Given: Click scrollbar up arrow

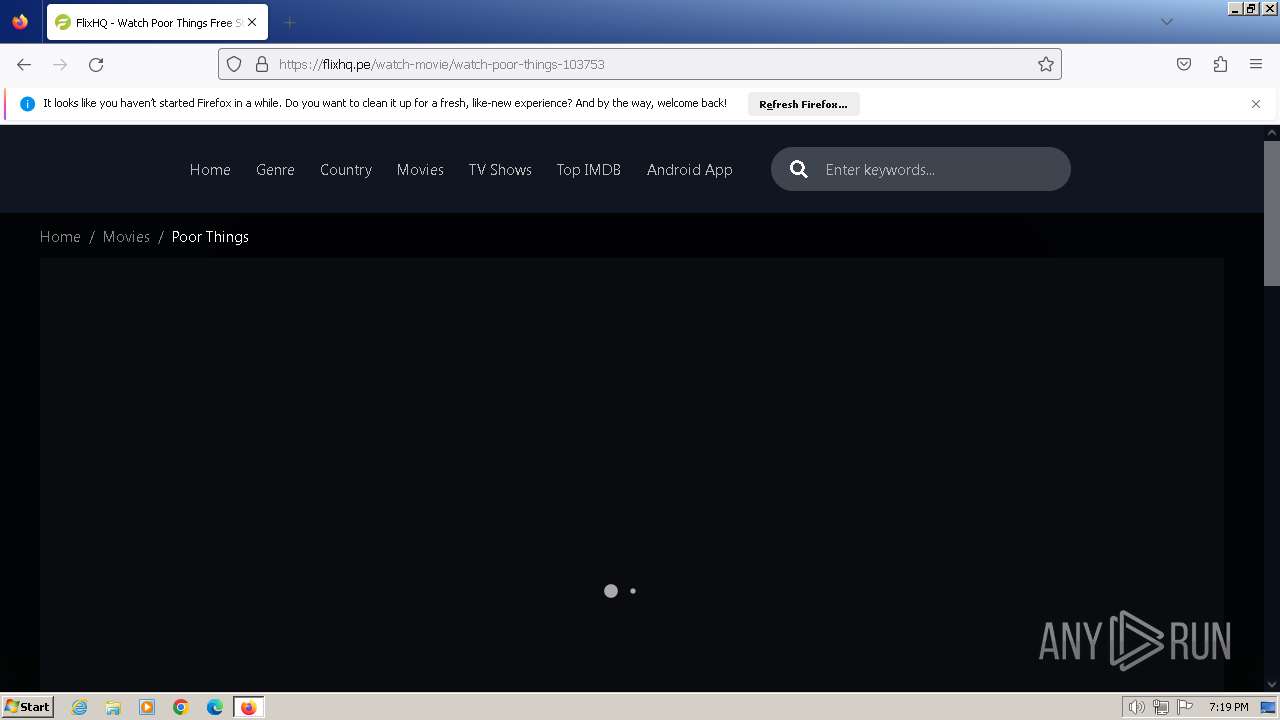Looking at the screenshot, I should 1272,132.
